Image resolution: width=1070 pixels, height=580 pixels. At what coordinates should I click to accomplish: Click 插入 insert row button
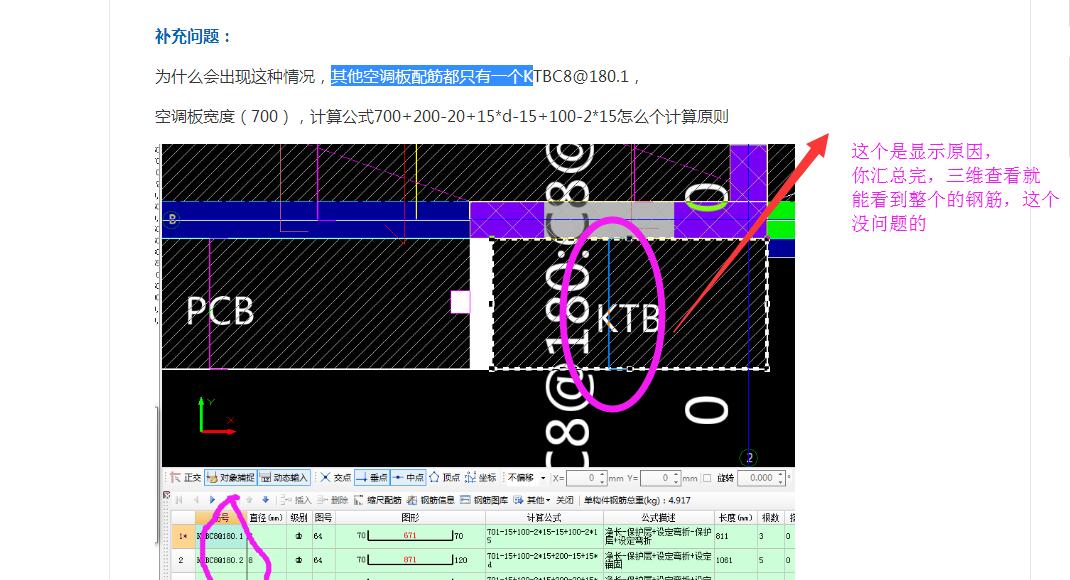[297, 500]
